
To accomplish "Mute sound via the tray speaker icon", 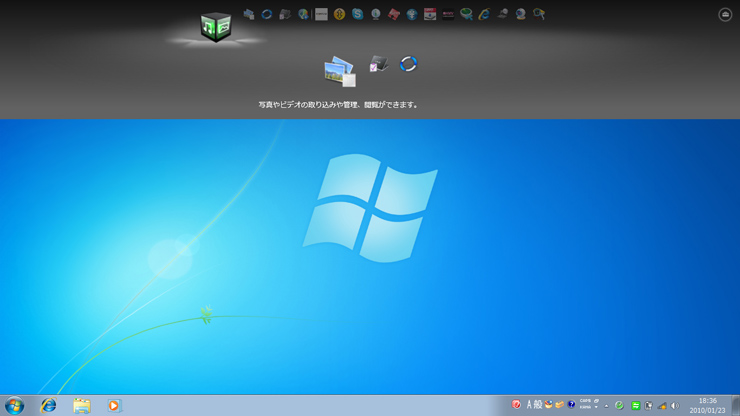I will pyautogui.click(x=674, y=406).
